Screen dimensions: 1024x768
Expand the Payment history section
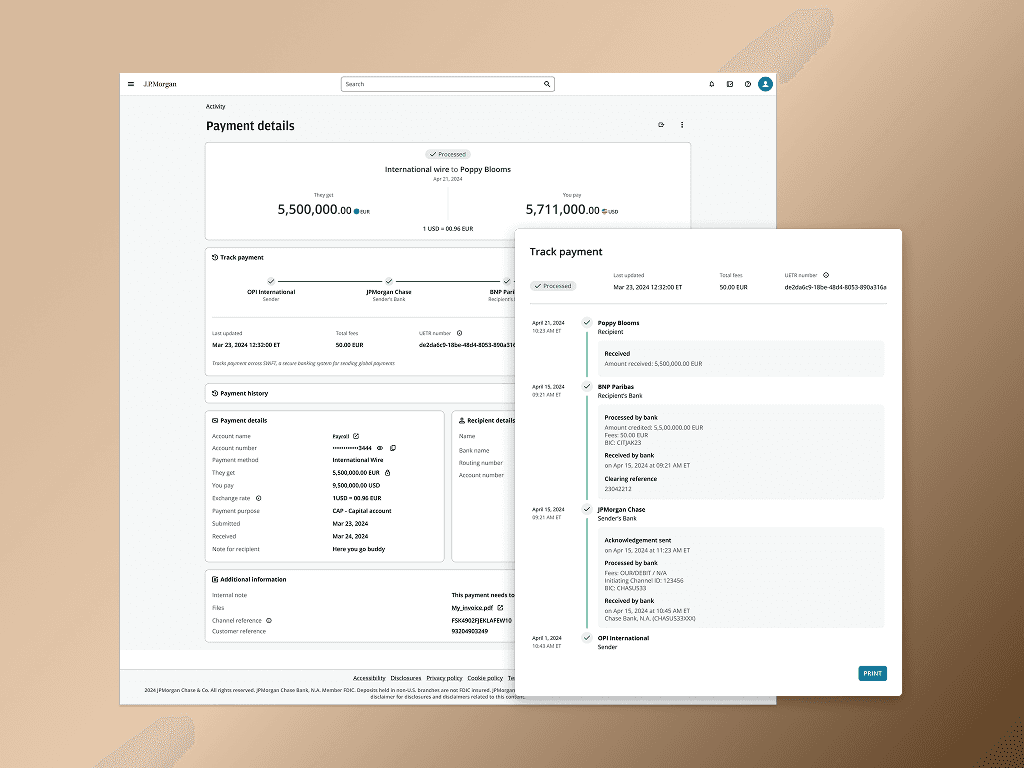click(x=360, y=394)
